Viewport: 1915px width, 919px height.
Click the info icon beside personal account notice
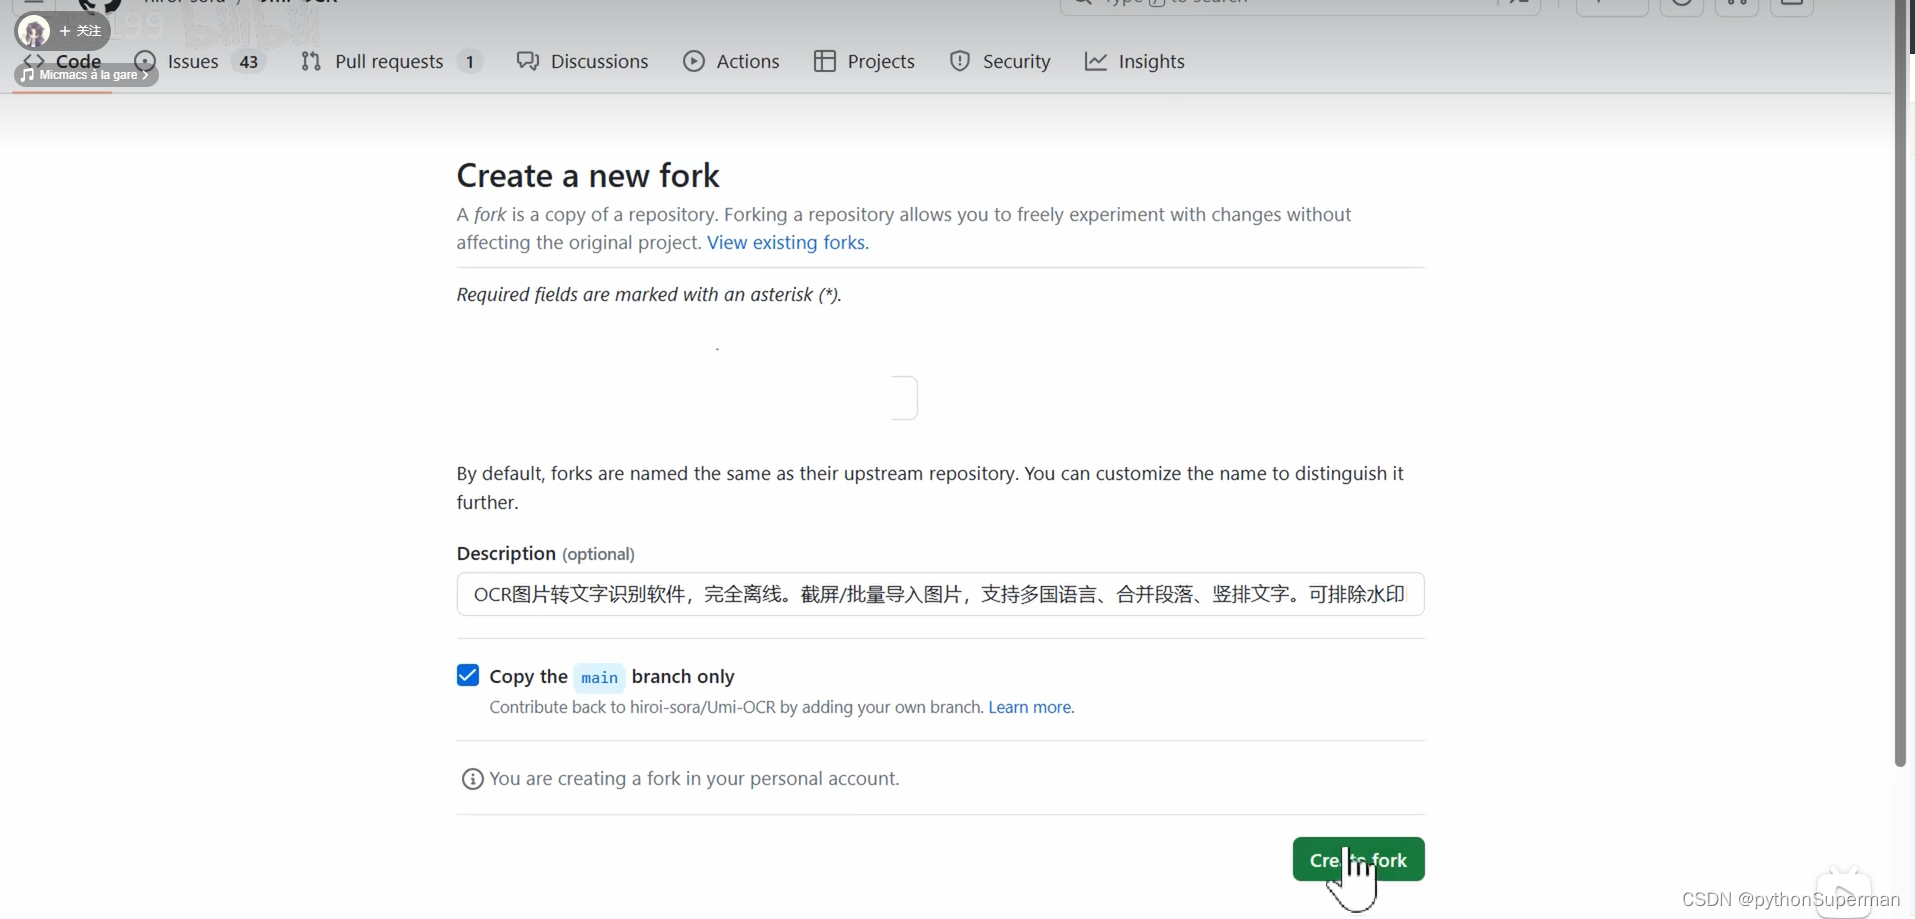[472, 779]
